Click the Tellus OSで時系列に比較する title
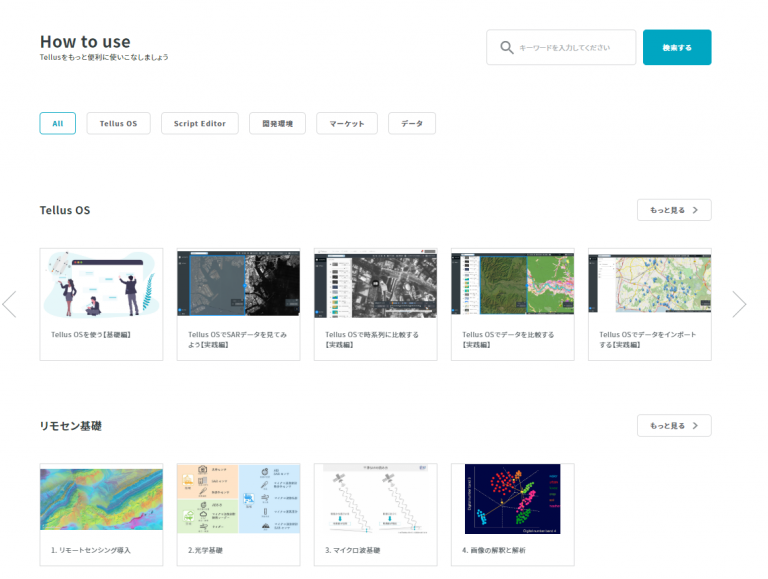768x579 pixels. click(x=372, y=339)
